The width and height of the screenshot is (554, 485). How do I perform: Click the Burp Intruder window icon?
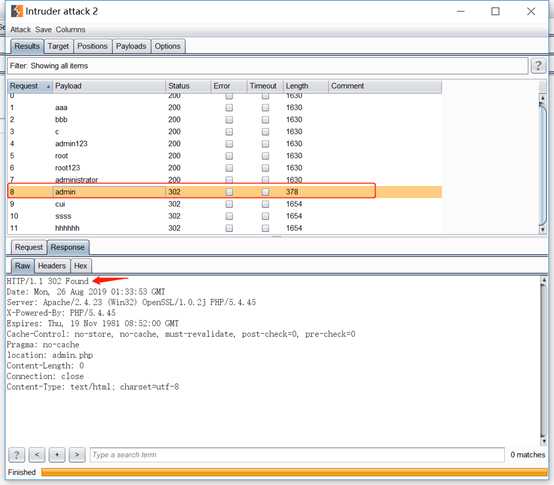17,11
